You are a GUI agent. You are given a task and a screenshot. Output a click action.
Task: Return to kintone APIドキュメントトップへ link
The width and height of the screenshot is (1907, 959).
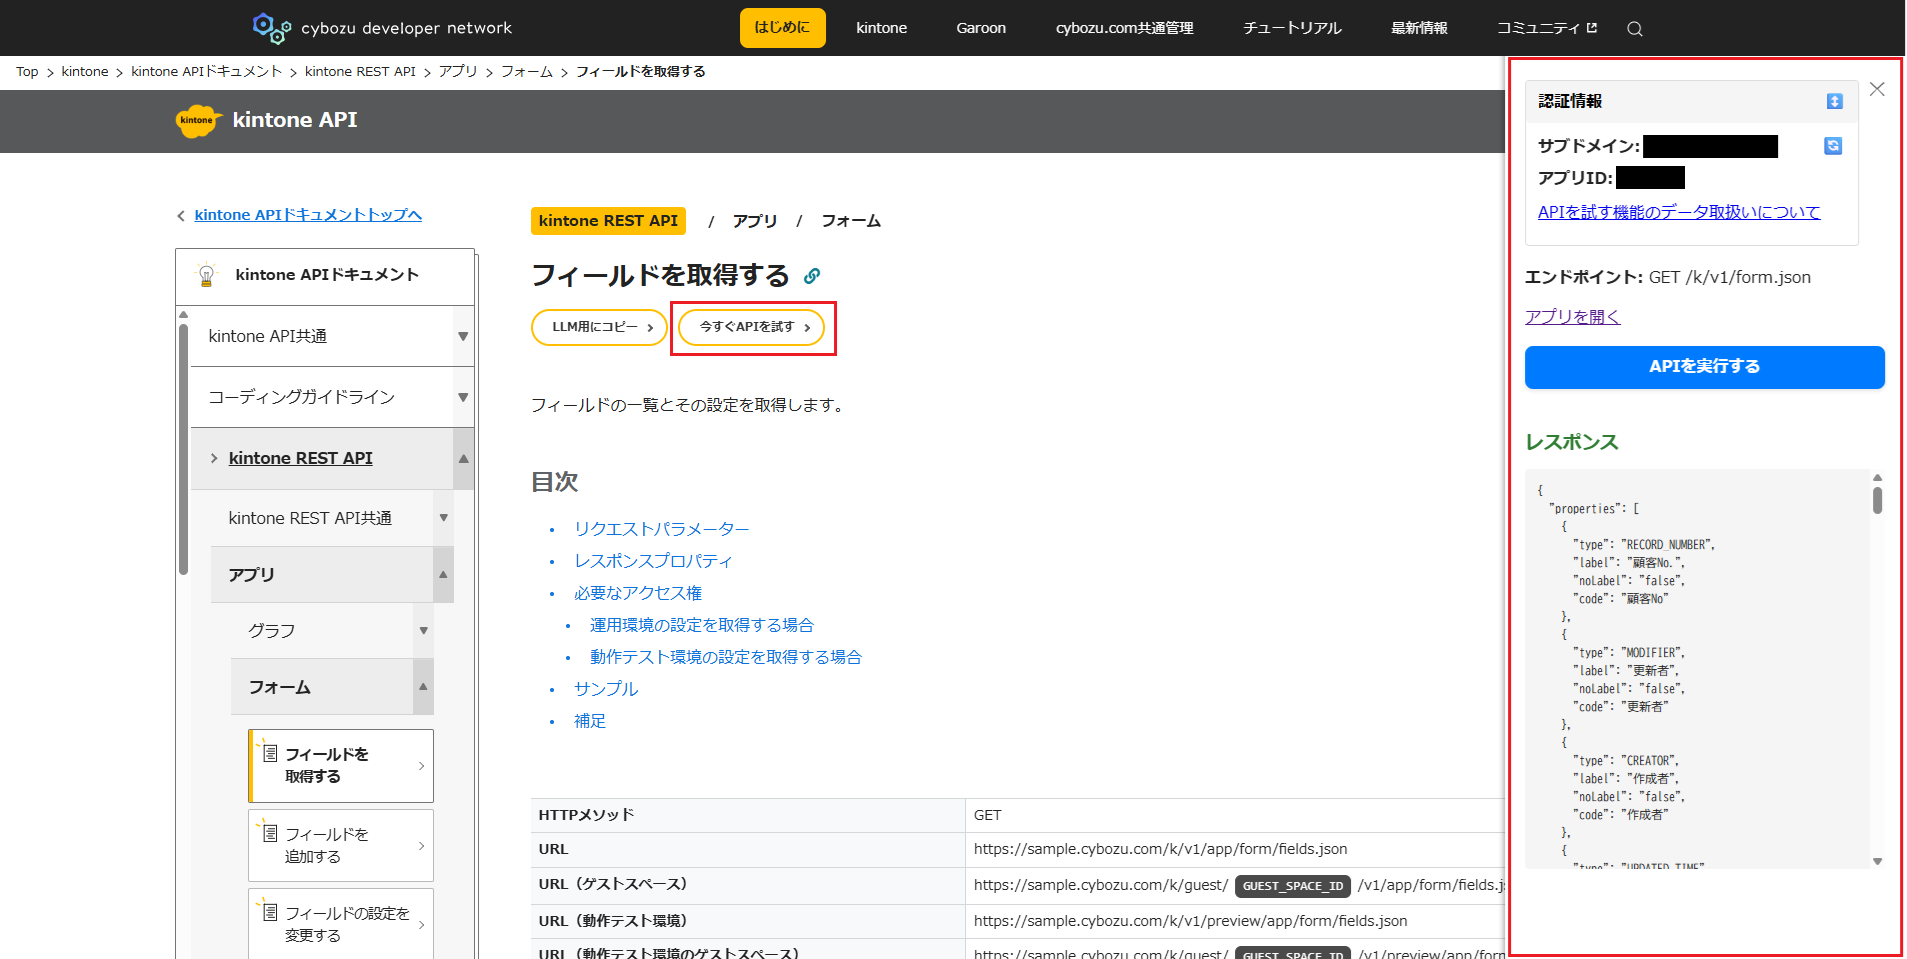click(x=308, y=215)
